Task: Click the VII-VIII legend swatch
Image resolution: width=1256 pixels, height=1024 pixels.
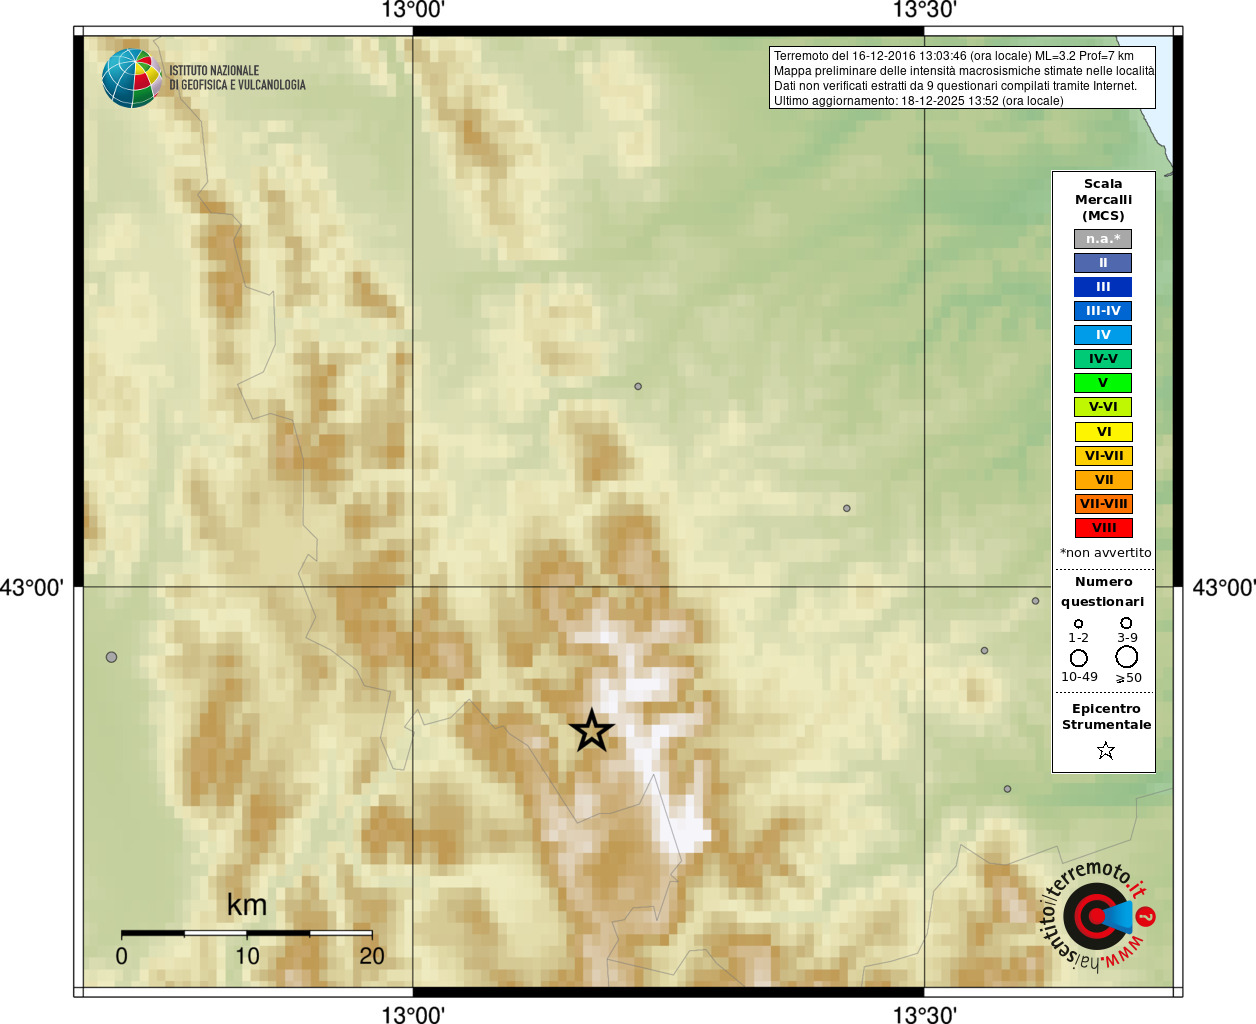Action: pos(1103,504)
